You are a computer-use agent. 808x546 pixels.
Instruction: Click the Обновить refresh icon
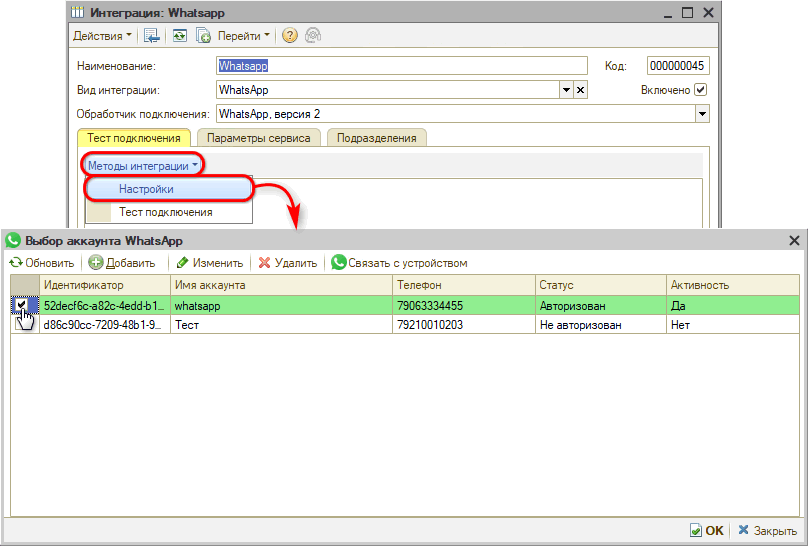pyautogui.click(x=15, y=263)
